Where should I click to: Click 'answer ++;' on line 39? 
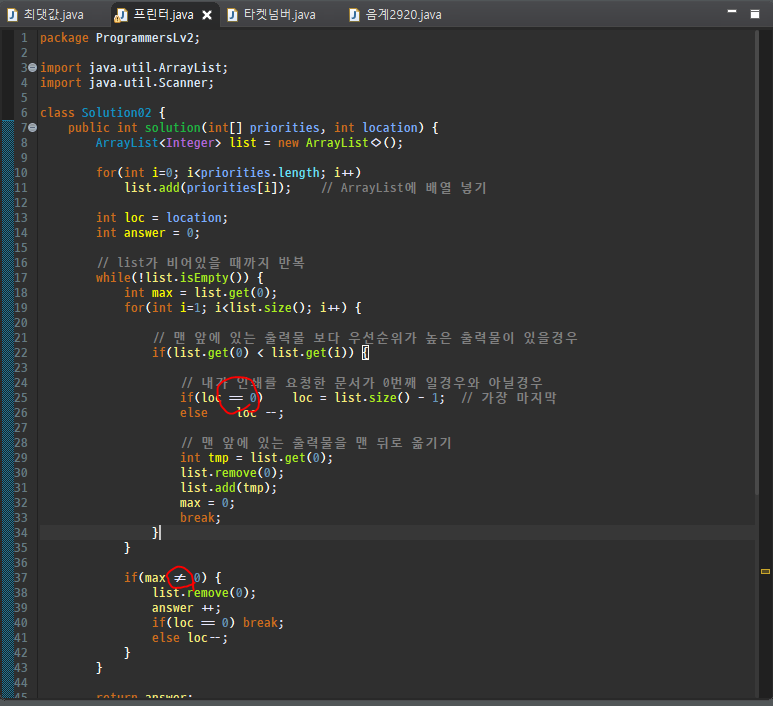tap(186, 608)
